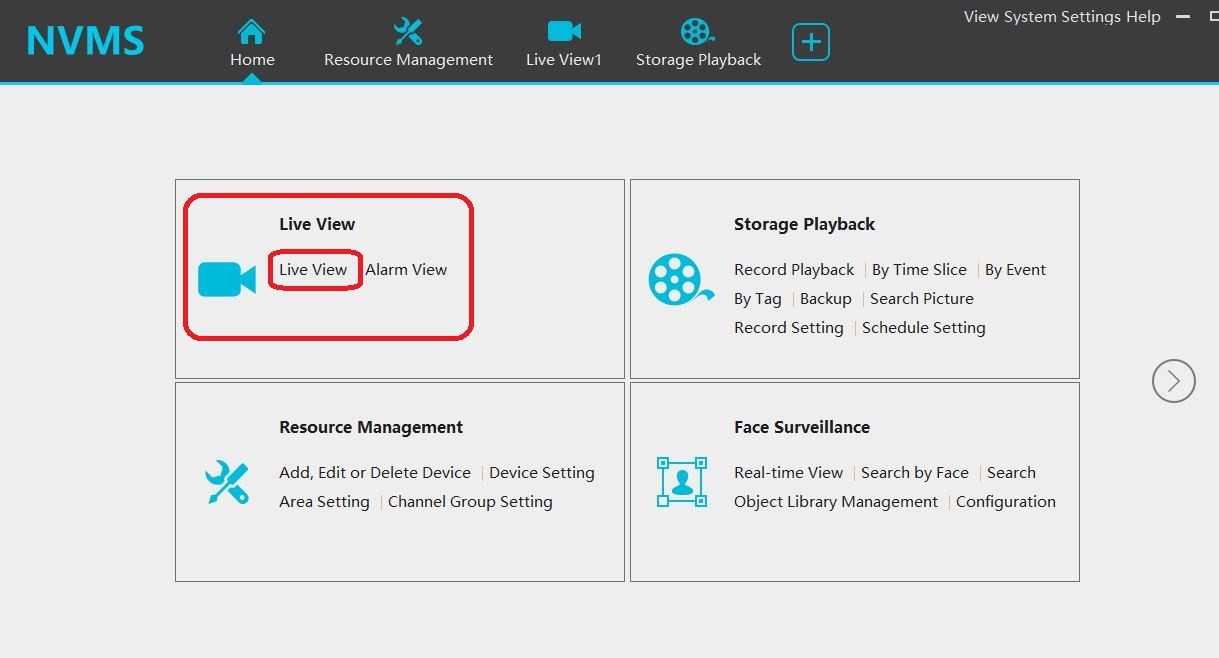The image size is (1219, 658).
Task: Open Search by Face
Action: tap(914, 472)
